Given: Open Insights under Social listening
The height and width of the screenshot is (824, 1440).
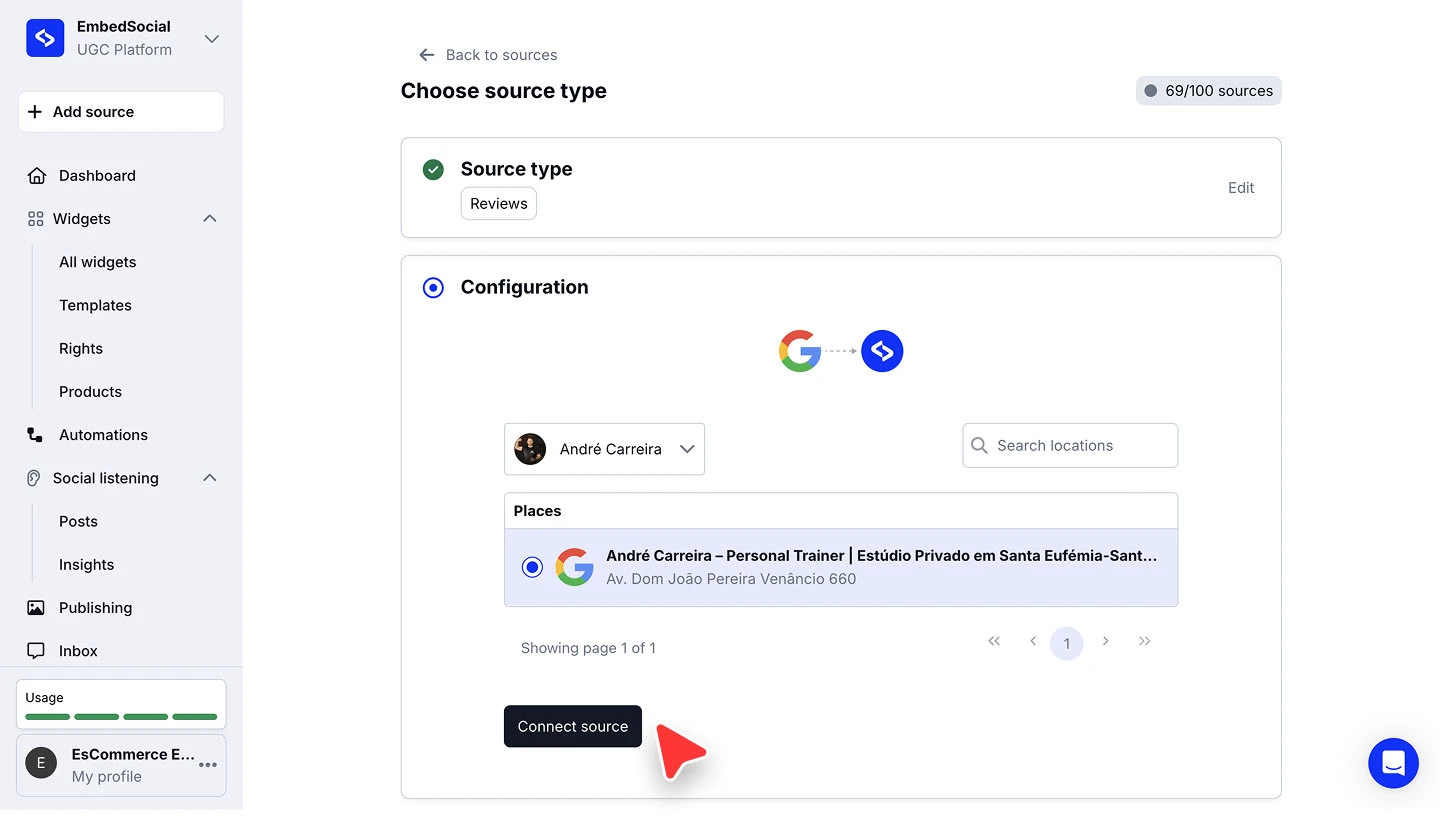Looking at the screenshot, I should (86, 564).
